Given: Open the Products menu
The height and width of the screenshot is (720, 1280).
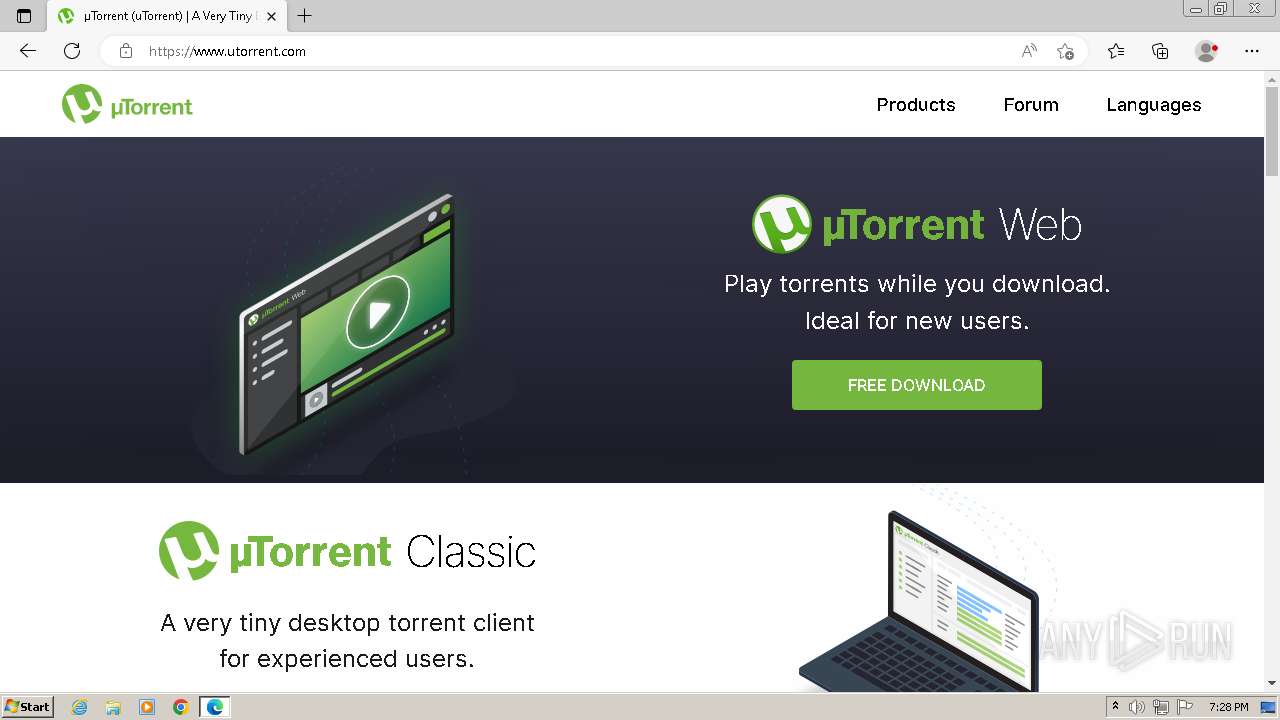Looking at the screenshot, I should coord(916,105).
